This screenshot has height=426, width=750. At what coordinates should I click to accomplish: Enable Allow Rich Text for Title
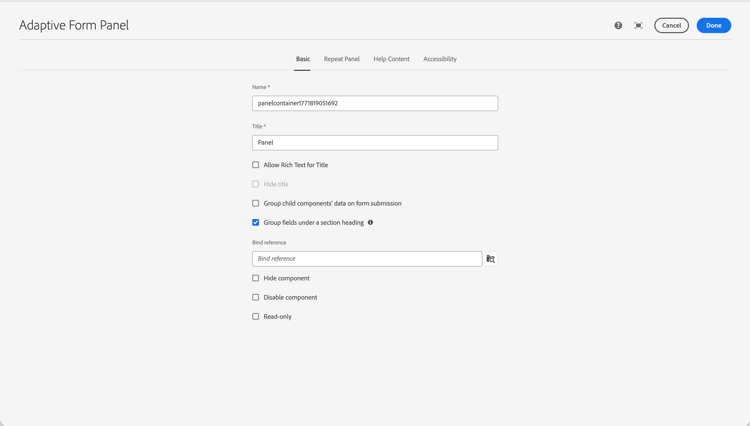(255, 165)
